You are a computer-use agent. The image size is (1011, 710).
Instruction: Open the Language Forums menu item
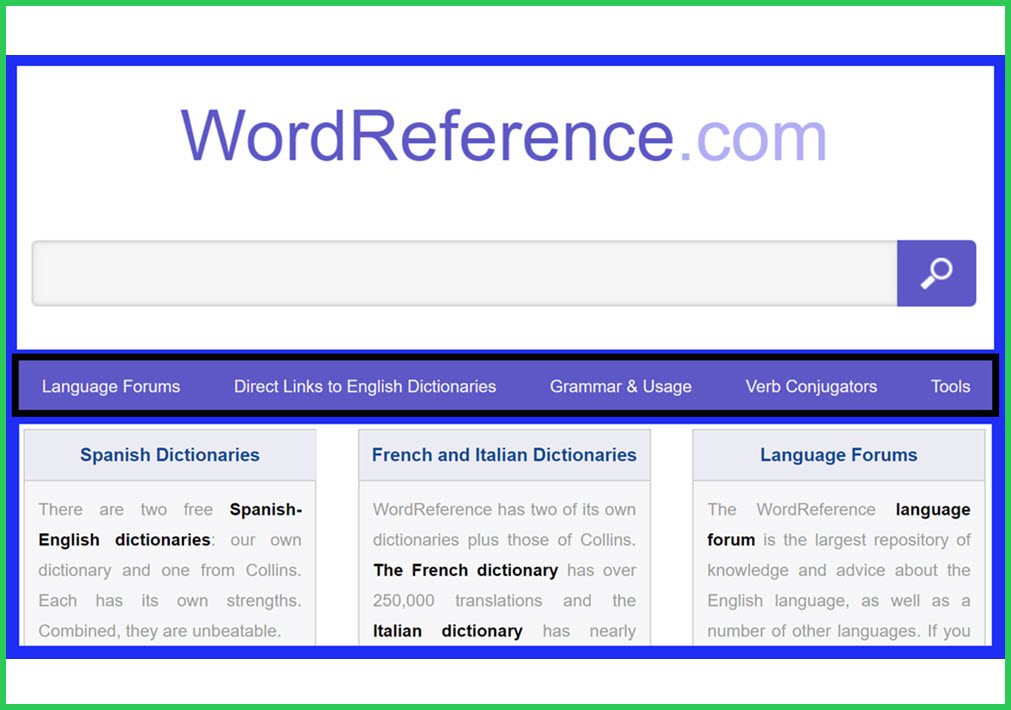pos(111,386)
